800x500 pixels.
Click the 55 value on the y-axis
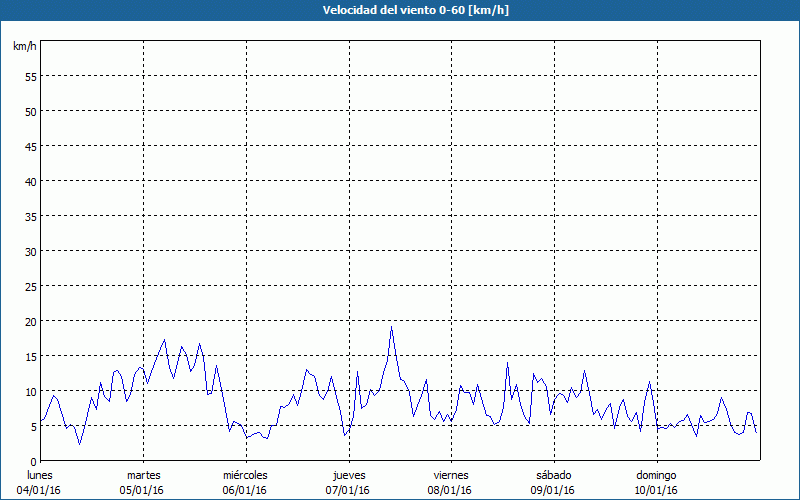tap(31, 76)
